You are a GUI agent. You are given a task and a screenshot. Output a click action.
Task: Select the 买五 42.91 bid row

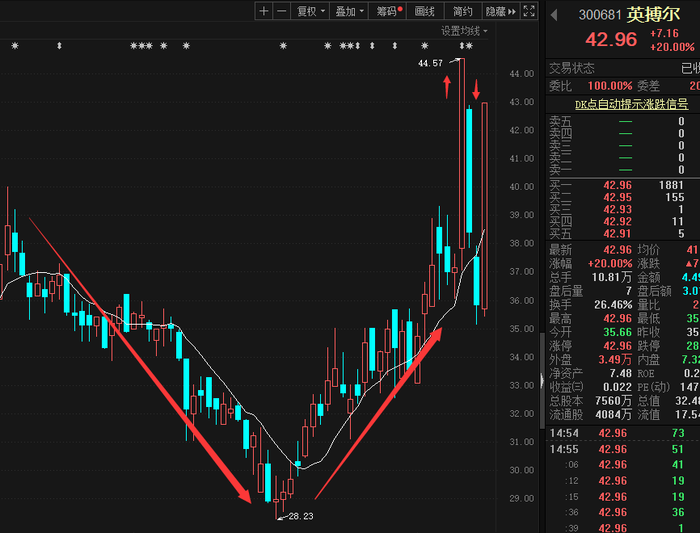tap(623, 233)
